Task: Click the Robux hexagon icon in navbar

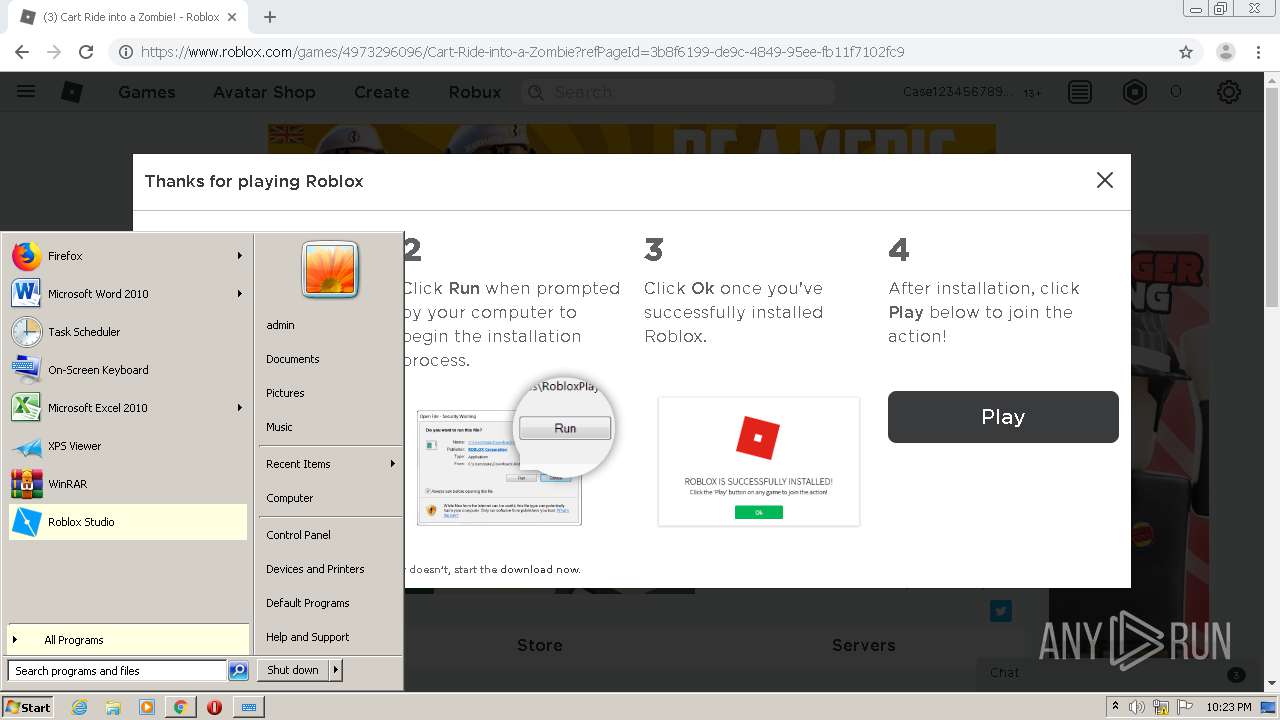Action: pos(1135,92)
